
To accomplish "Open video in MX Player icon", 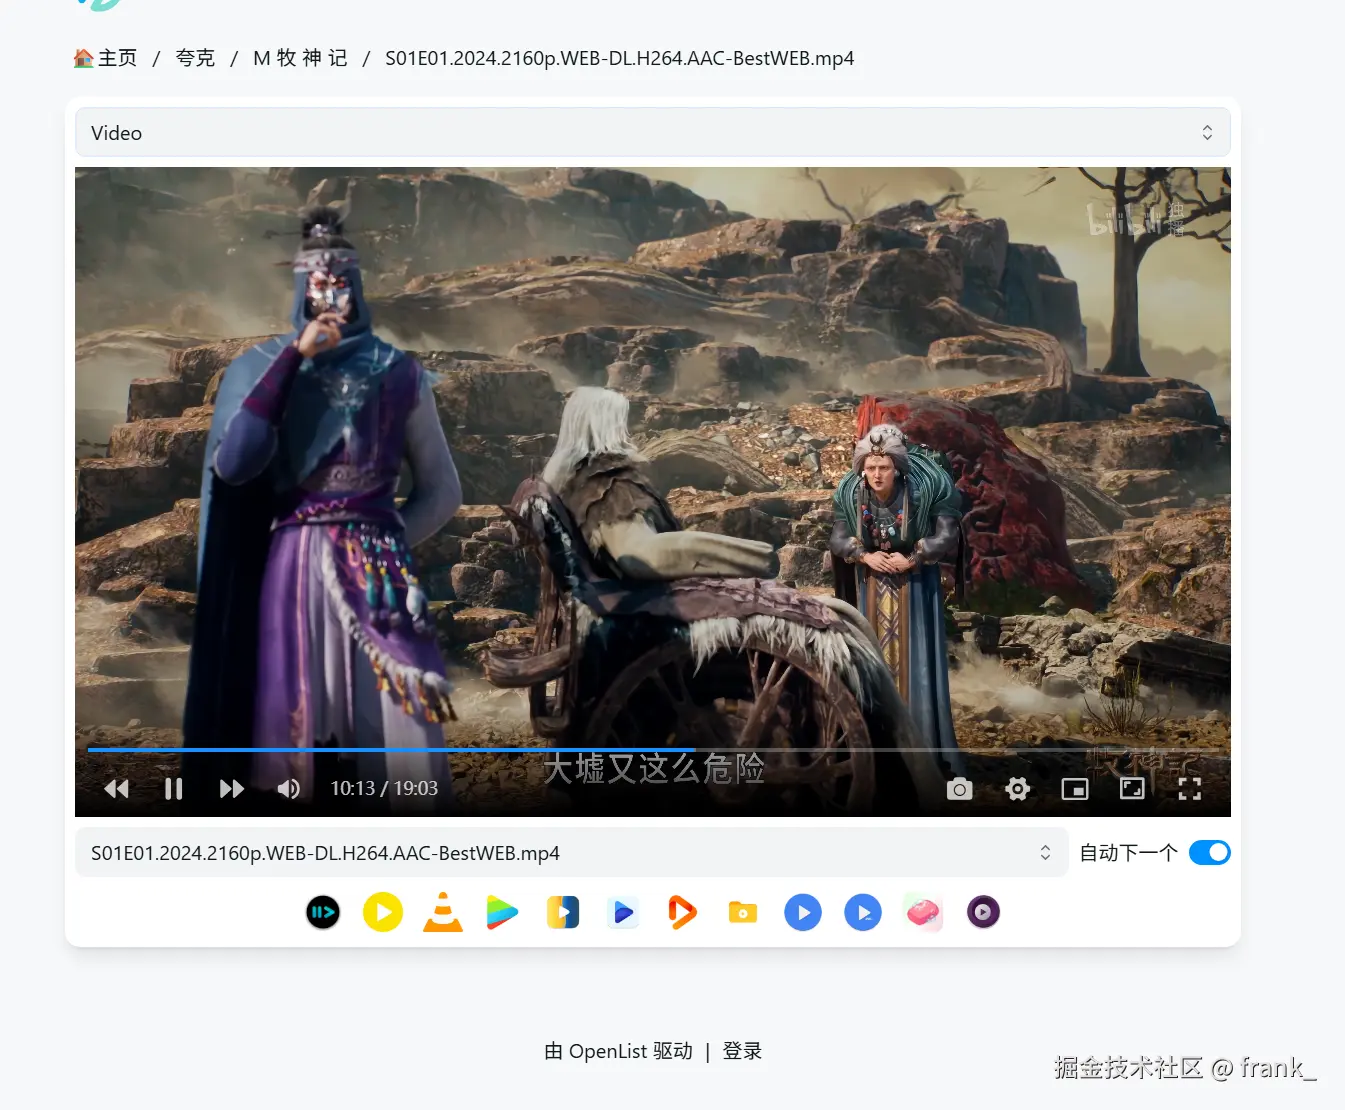I will click(x=803, y=912).
